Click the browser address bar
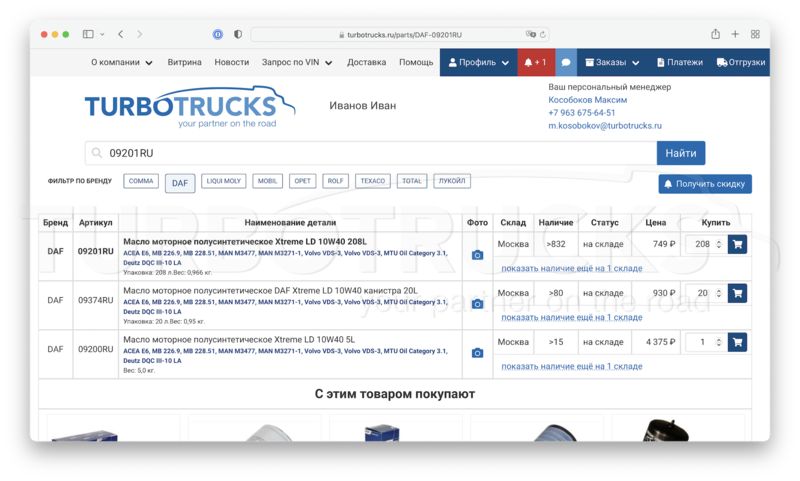This screenshot has height=481, width=800. 399,35
